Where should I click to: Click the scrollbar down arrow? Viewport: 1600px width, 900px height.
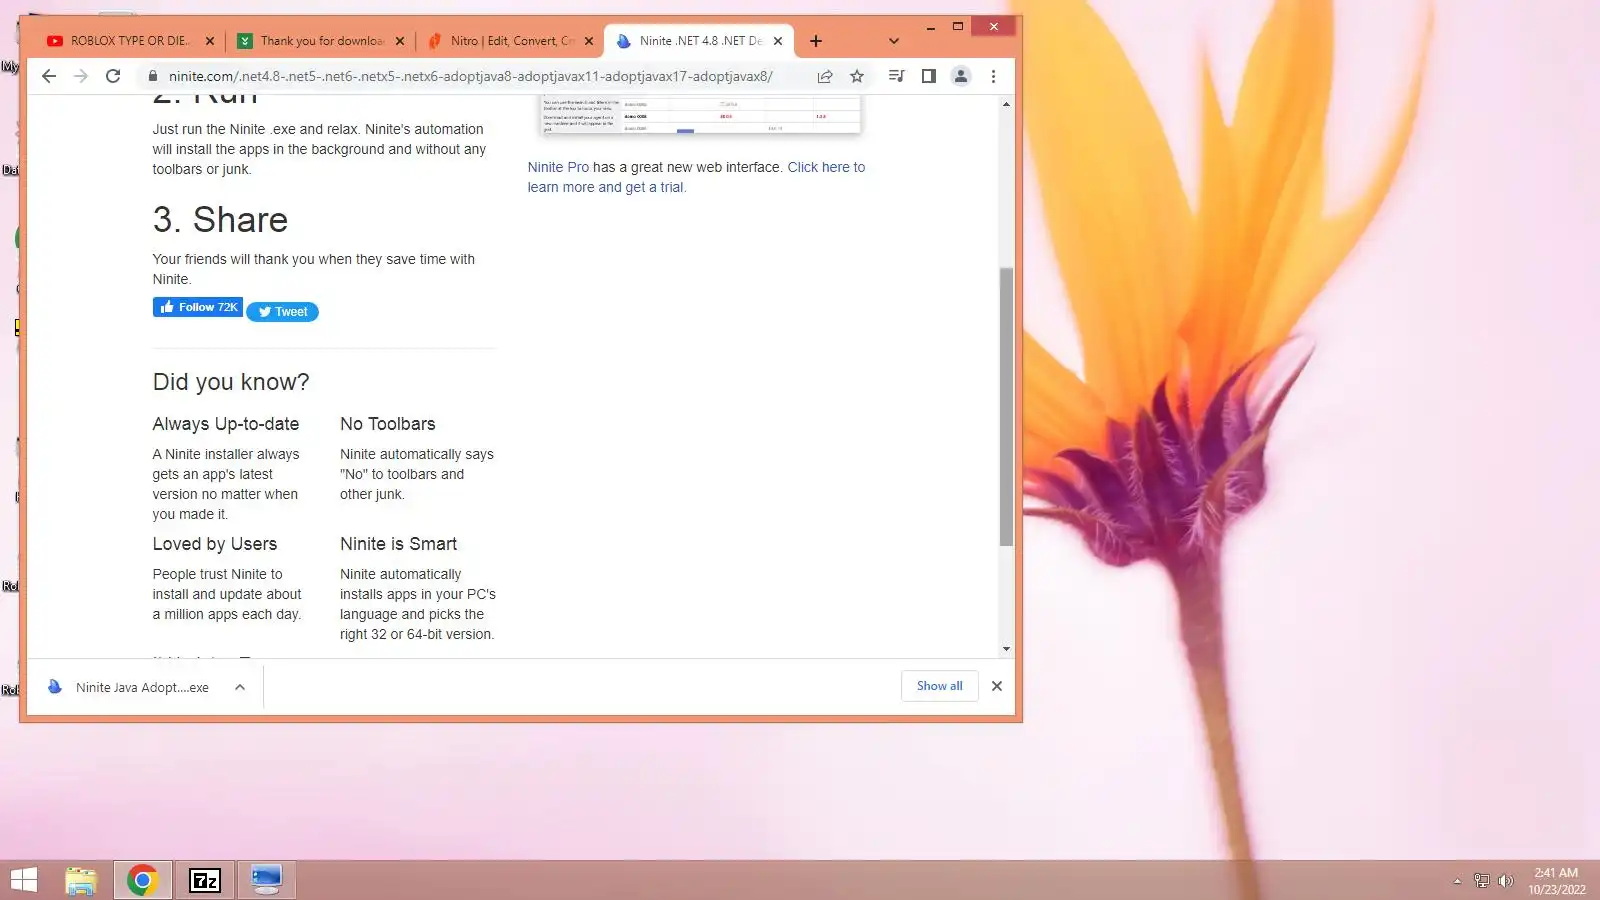1006,649
